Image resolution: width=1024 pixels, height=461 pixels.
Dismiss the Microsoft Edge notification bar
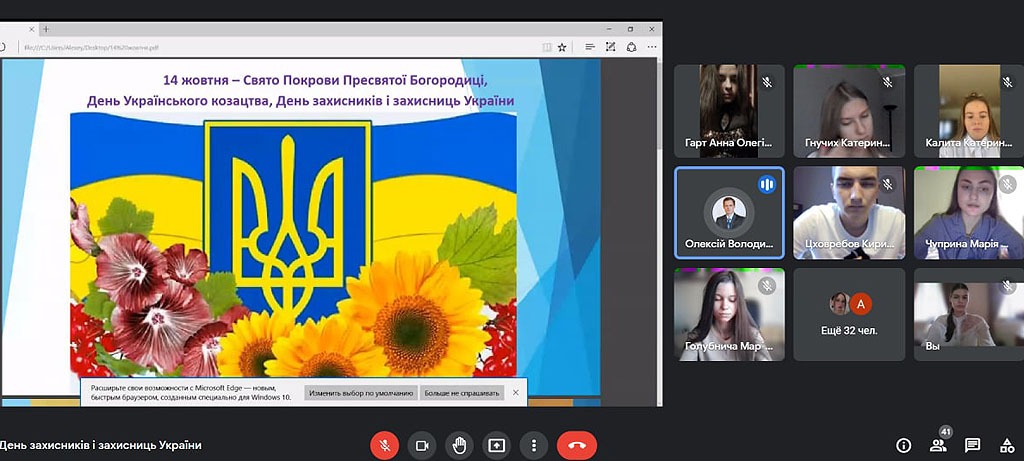[516, 393]
